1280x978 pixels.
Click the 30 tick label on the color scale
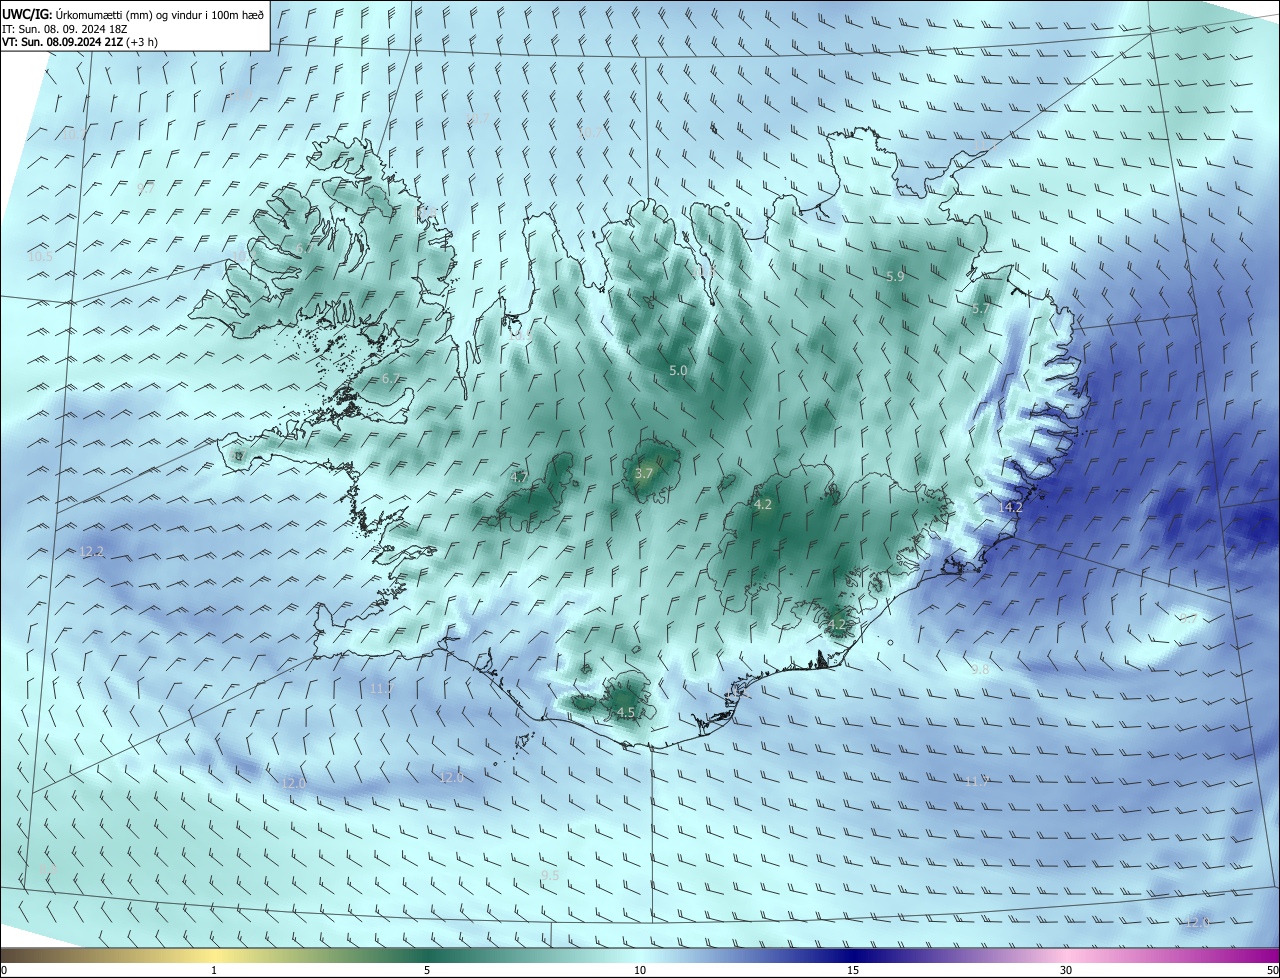click(x=1066, y=970)
